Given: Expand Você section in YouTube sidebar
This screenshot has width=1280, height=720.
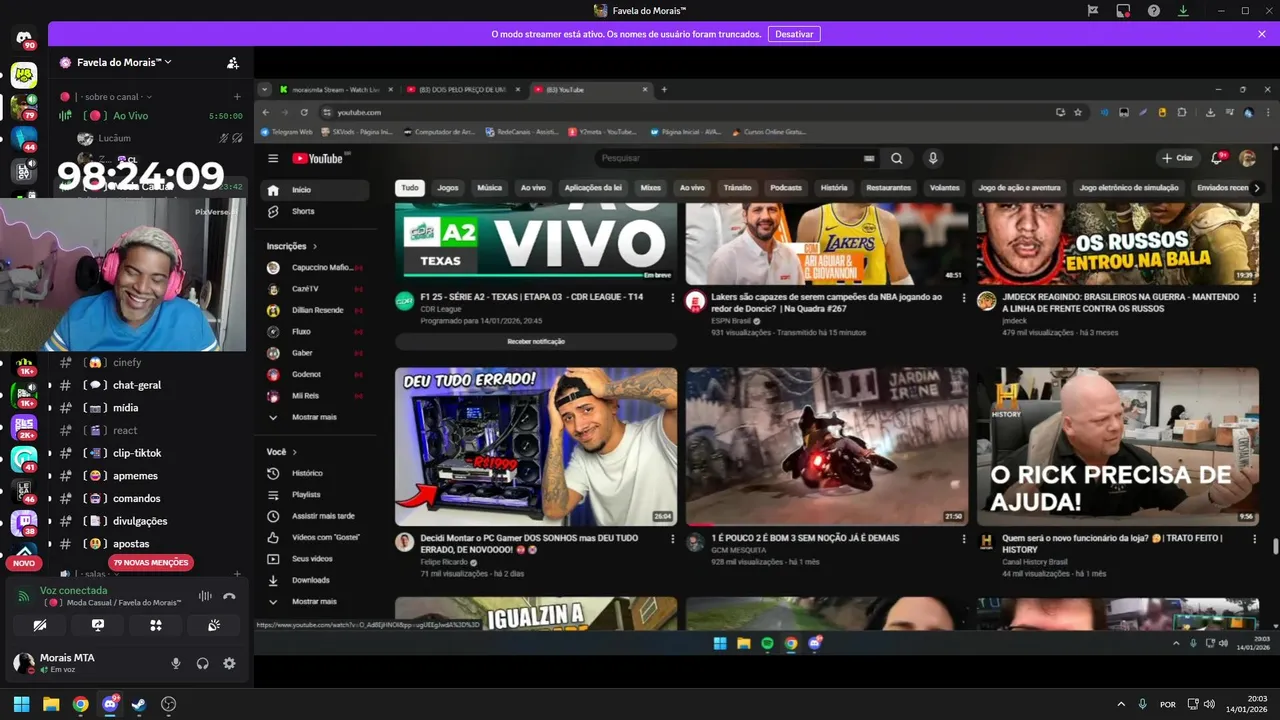Looking at the screenshot, I should point(281,452).
